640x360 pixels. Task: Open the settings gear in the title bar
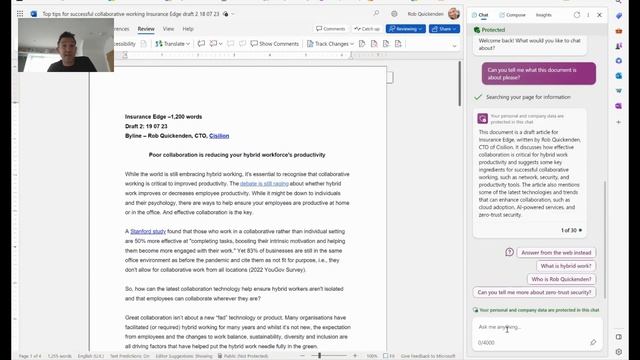(x=394, y=14)
